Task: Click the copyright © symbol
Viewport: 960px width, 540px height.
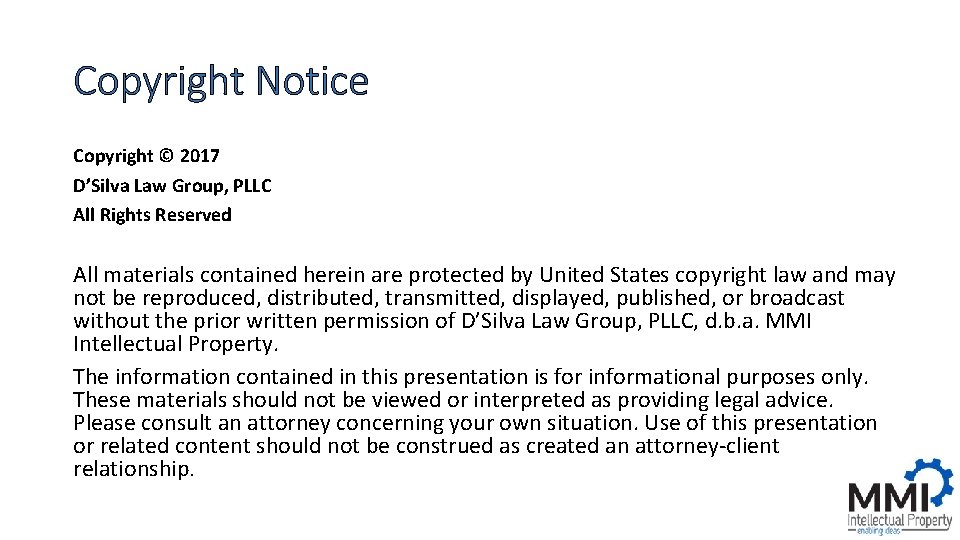Action: [x=167, y=156]
